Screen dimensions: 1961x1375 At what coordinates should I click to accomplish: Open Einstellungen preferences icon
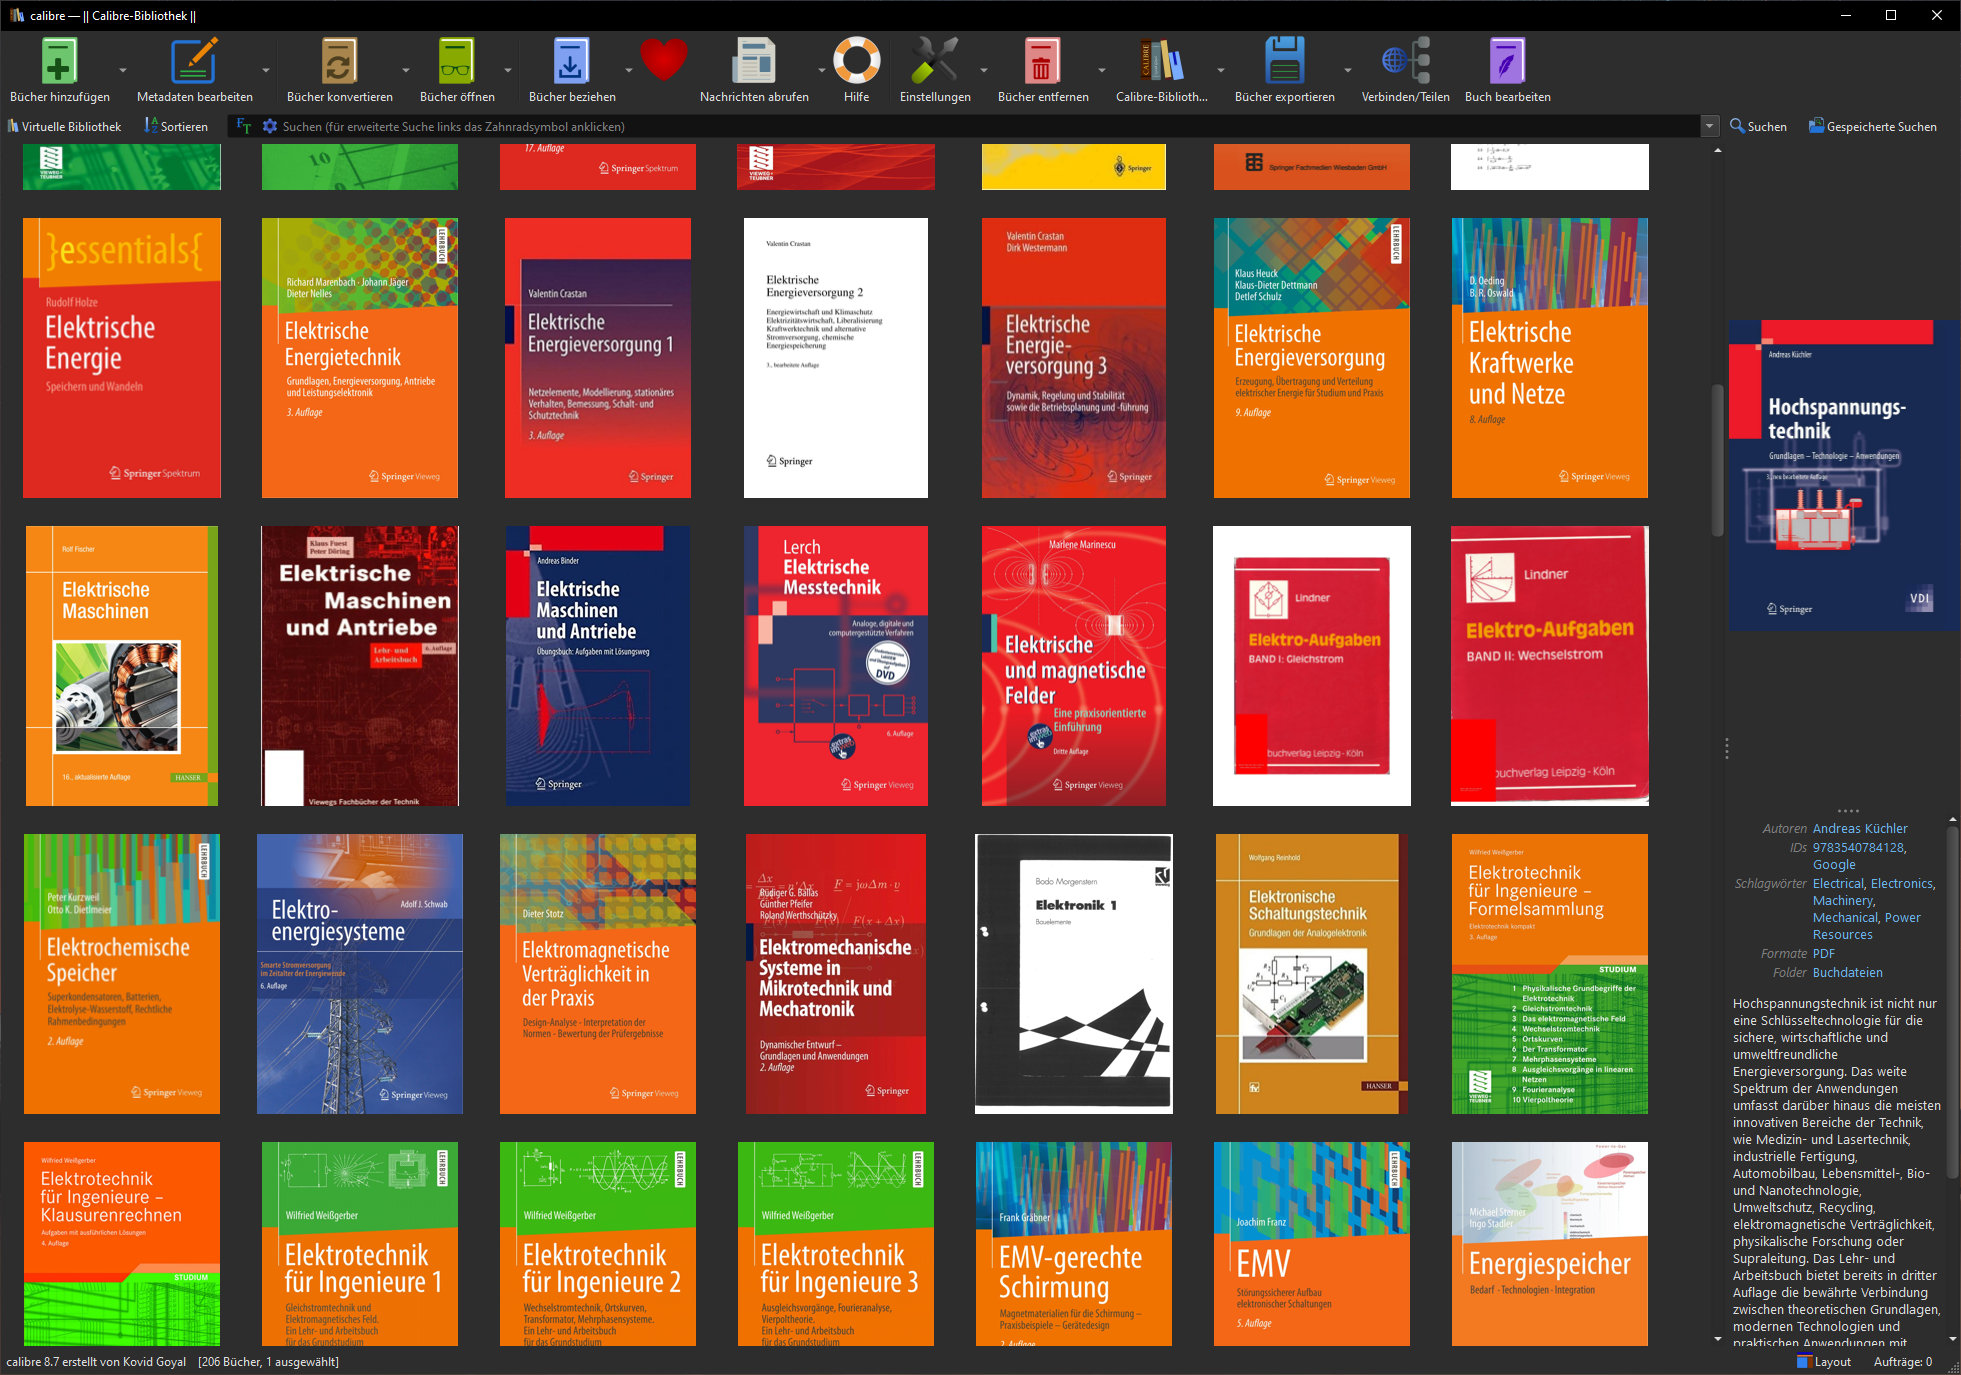[934, 62]
